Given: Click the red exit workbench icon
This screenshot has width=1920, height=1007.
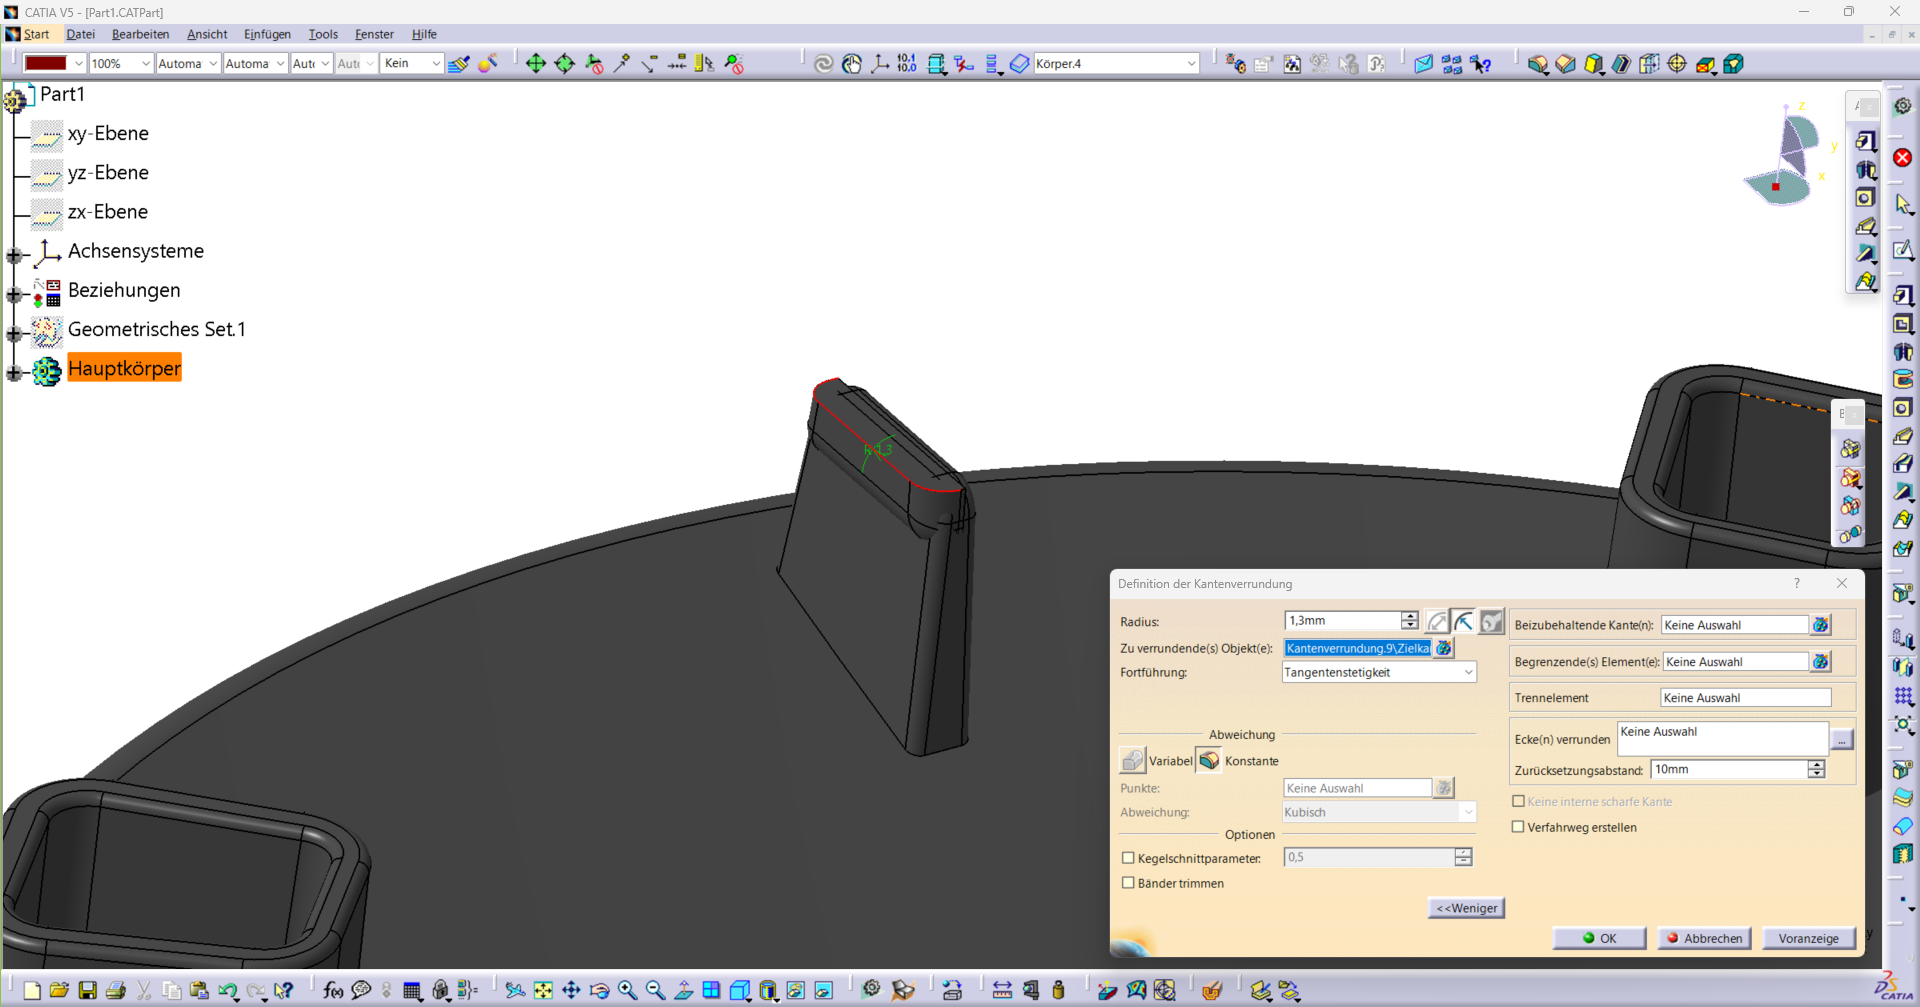Looking at the screenshot, I should [x=1902, y=158].
